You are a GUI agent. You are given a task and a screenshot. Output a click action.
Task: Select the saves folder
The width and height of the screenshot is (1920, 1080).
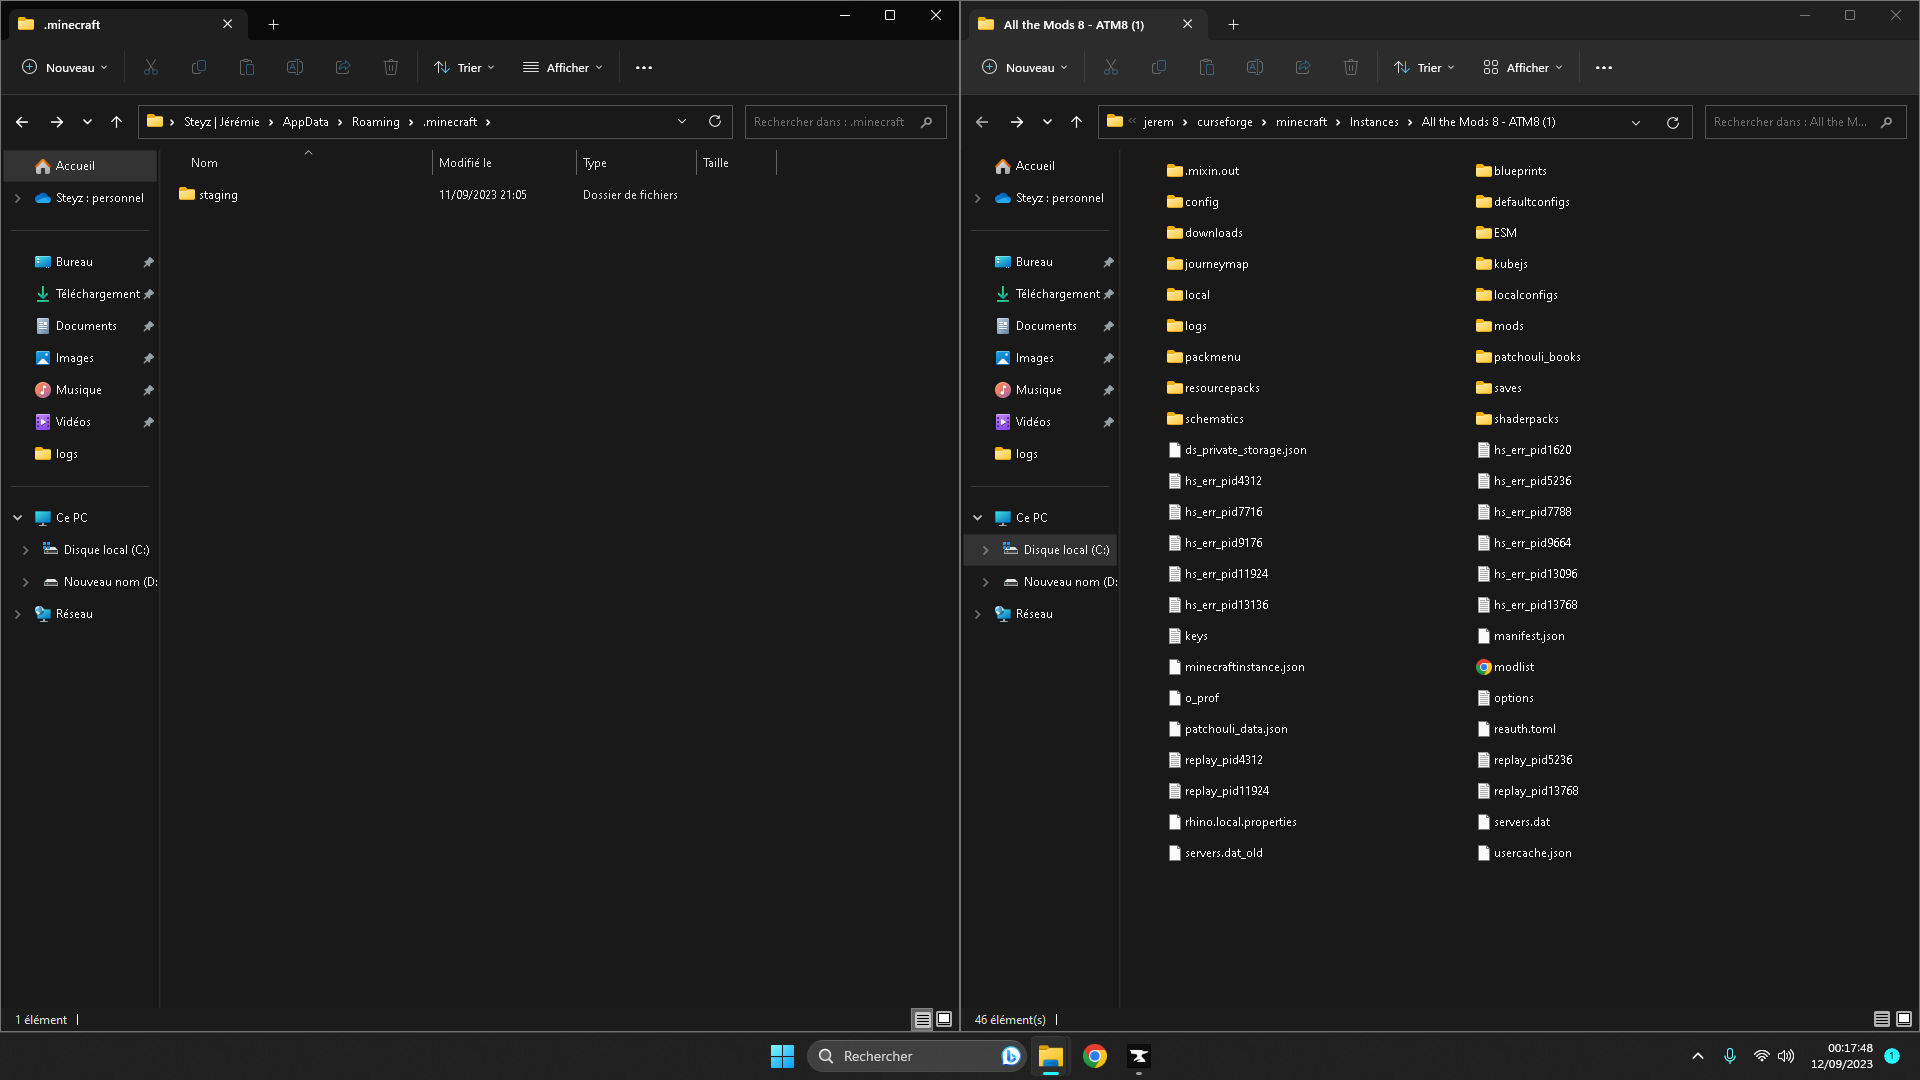1499,388
